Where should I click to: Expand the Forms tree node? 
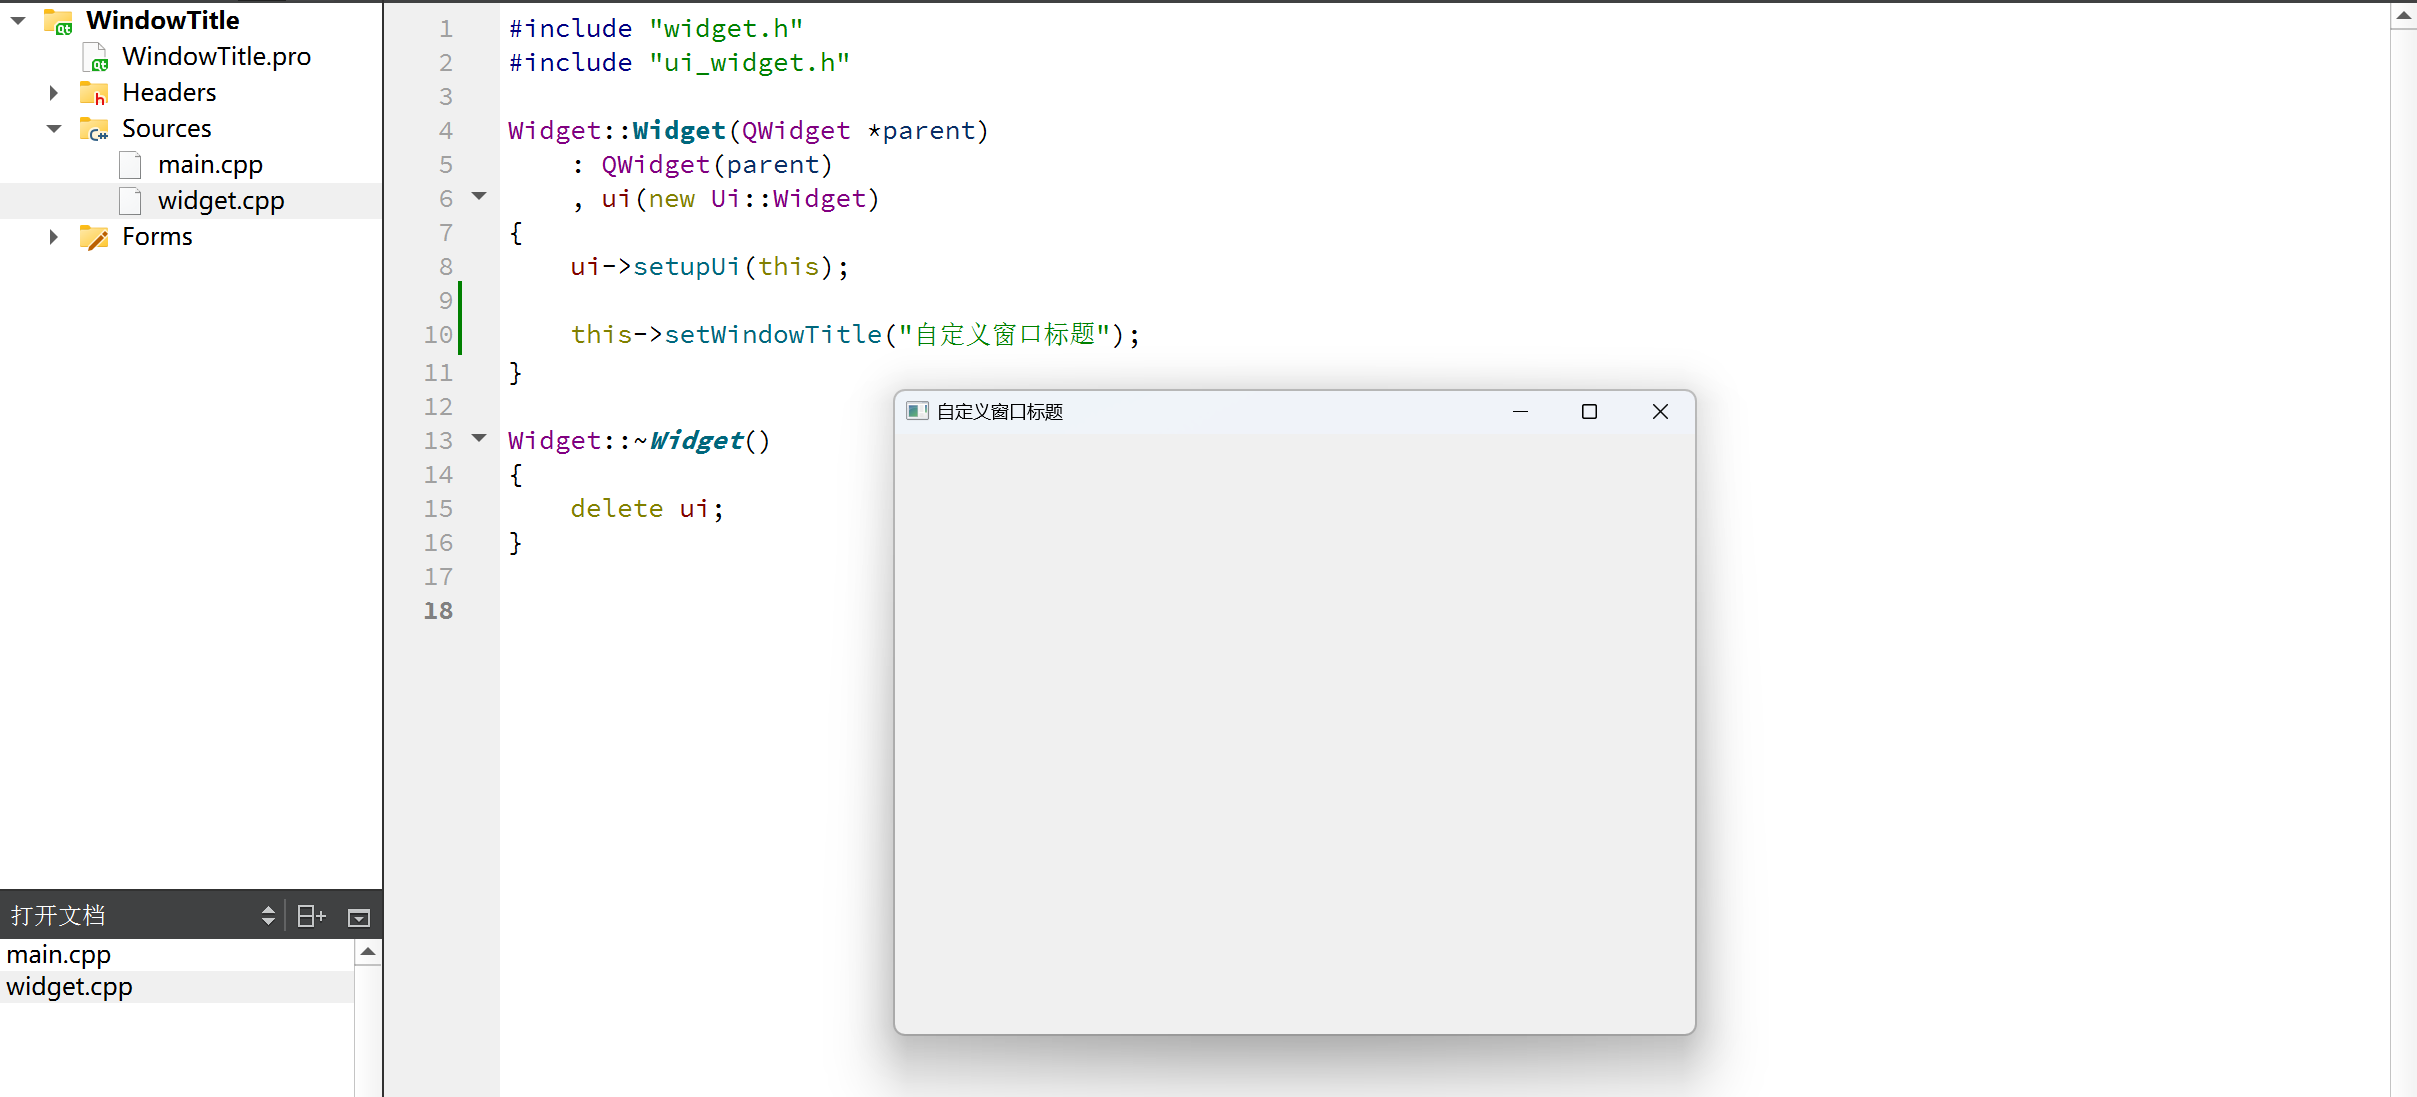[54, 237]
